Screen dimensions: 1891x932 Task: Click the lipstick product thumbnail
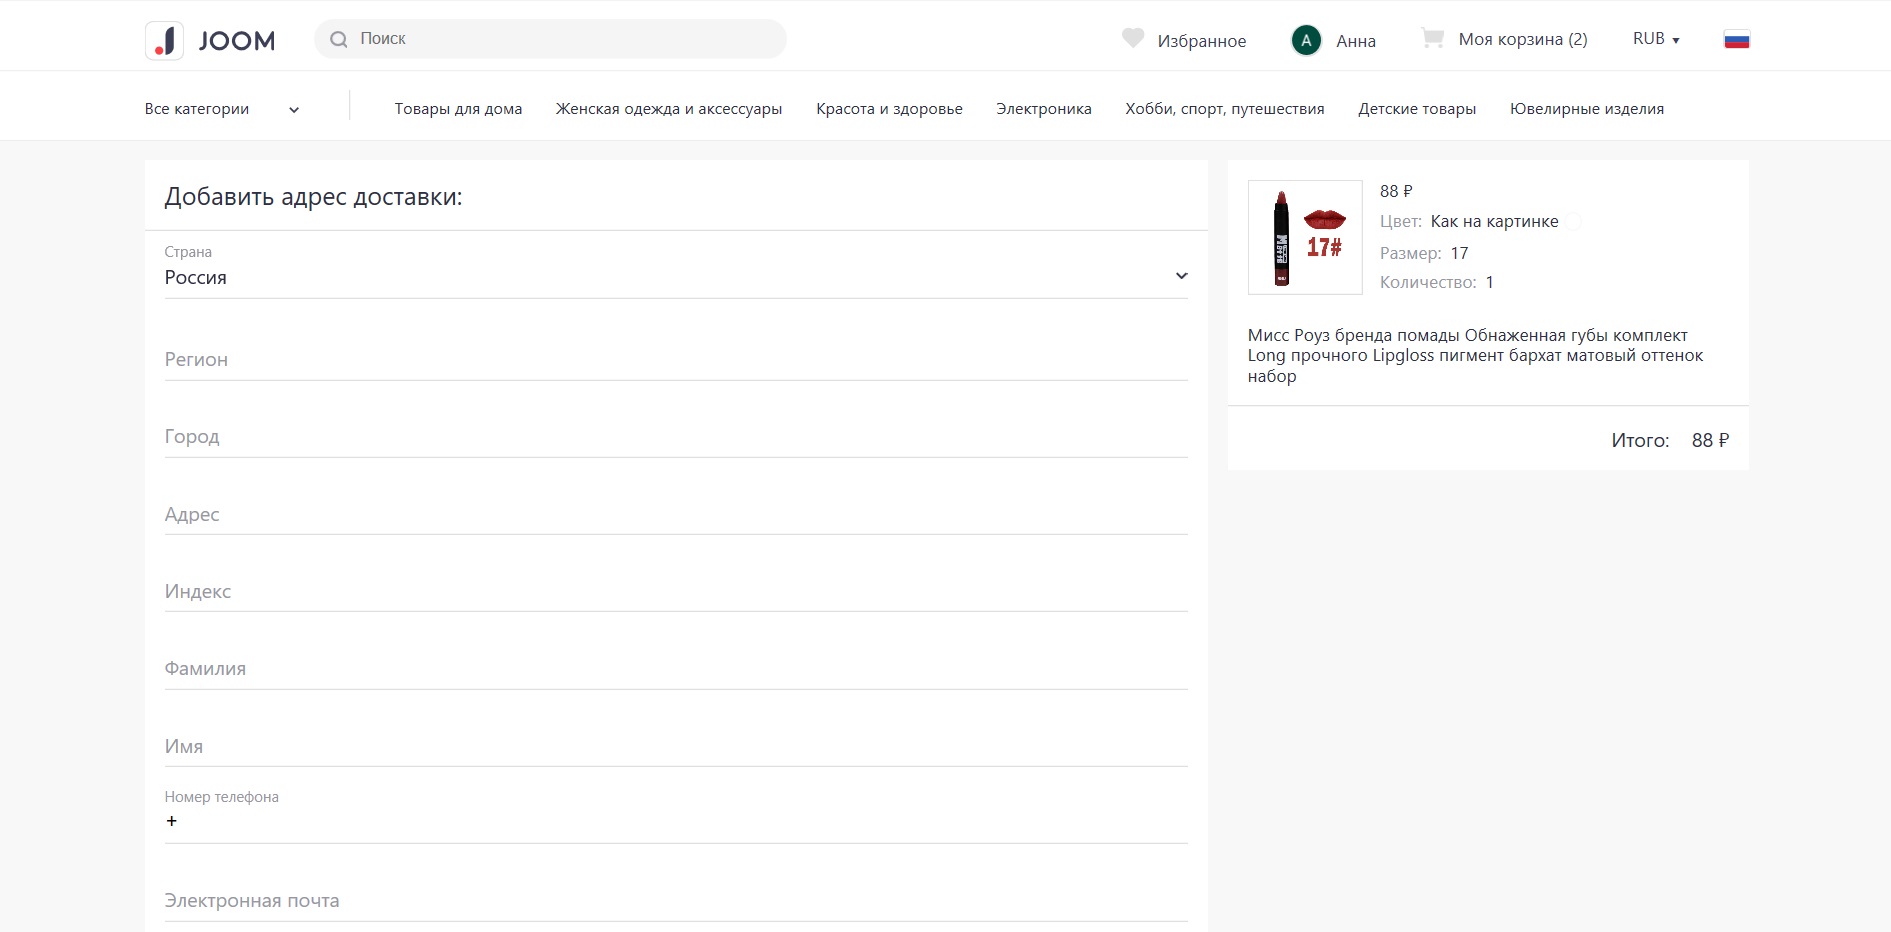tap(1305, 237)
